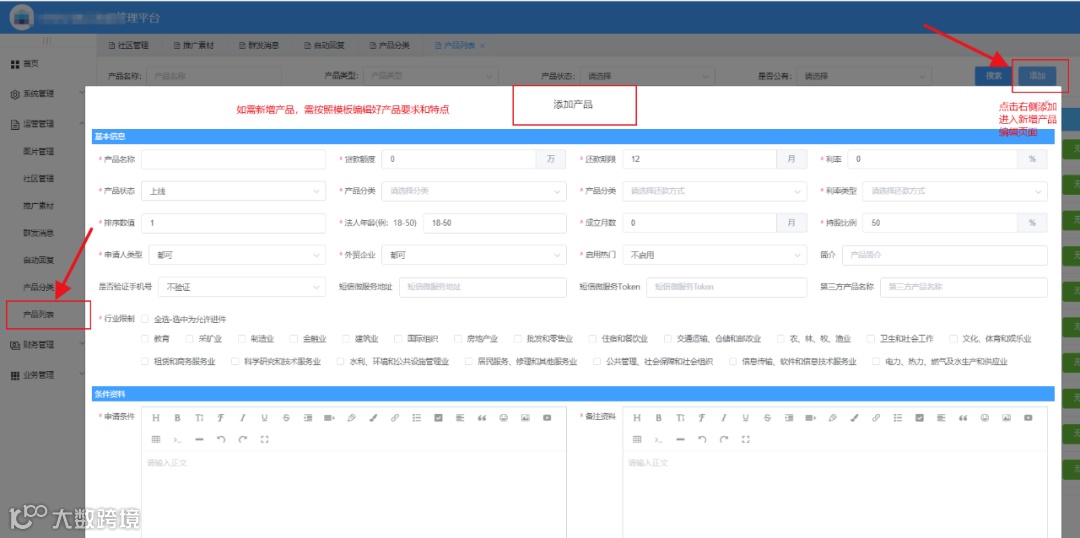
Task: Toggle fullscreen for 申请条件 editor
Action: (264, 439)
